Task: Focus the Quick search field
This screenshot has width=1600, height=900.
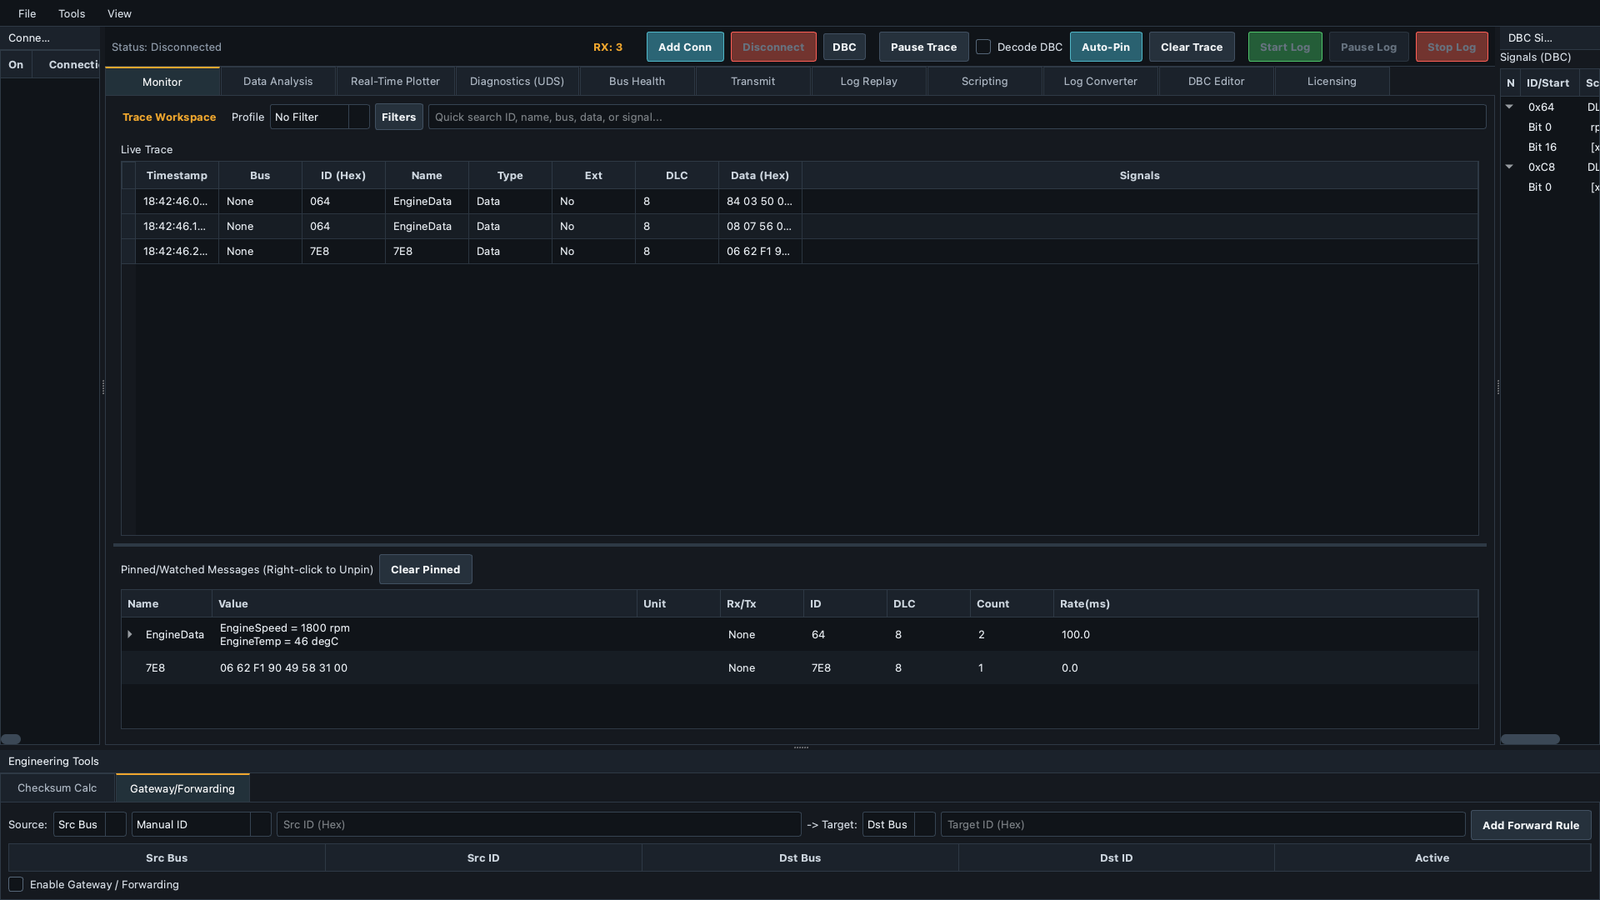Action: 957,117
